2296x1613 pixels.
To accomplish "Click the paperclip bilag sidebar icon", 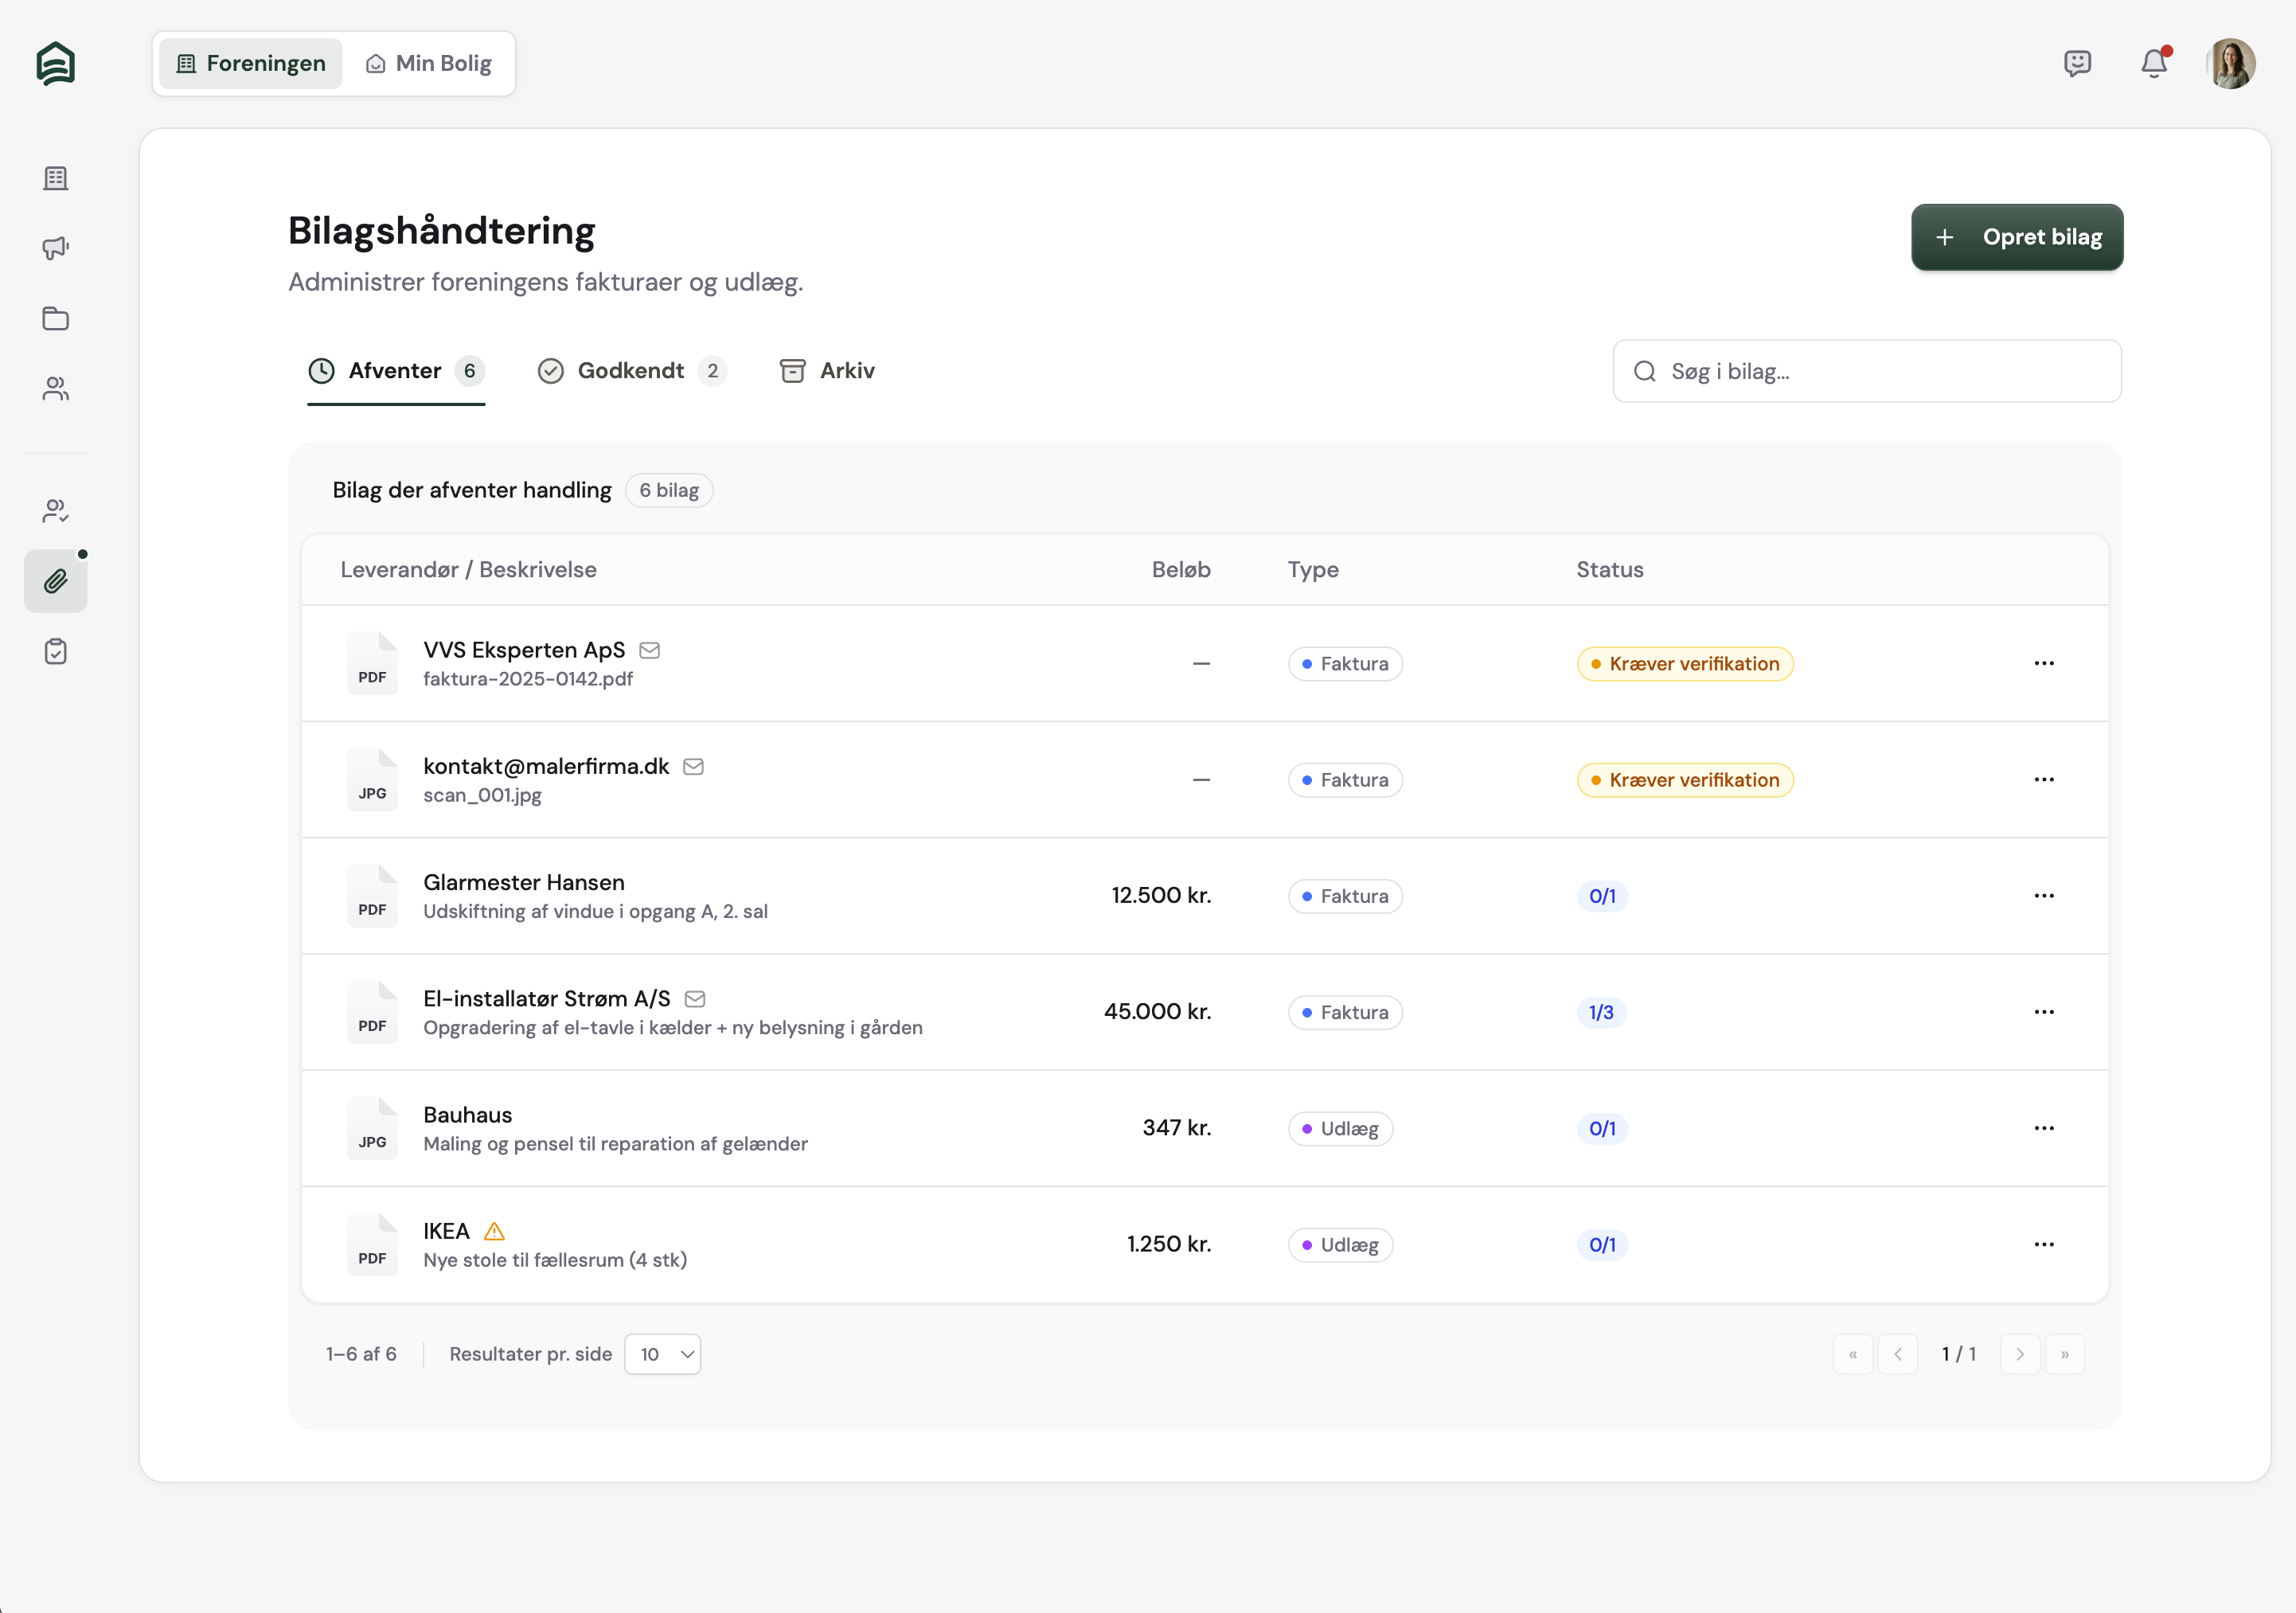I will [x=56, y=581].
